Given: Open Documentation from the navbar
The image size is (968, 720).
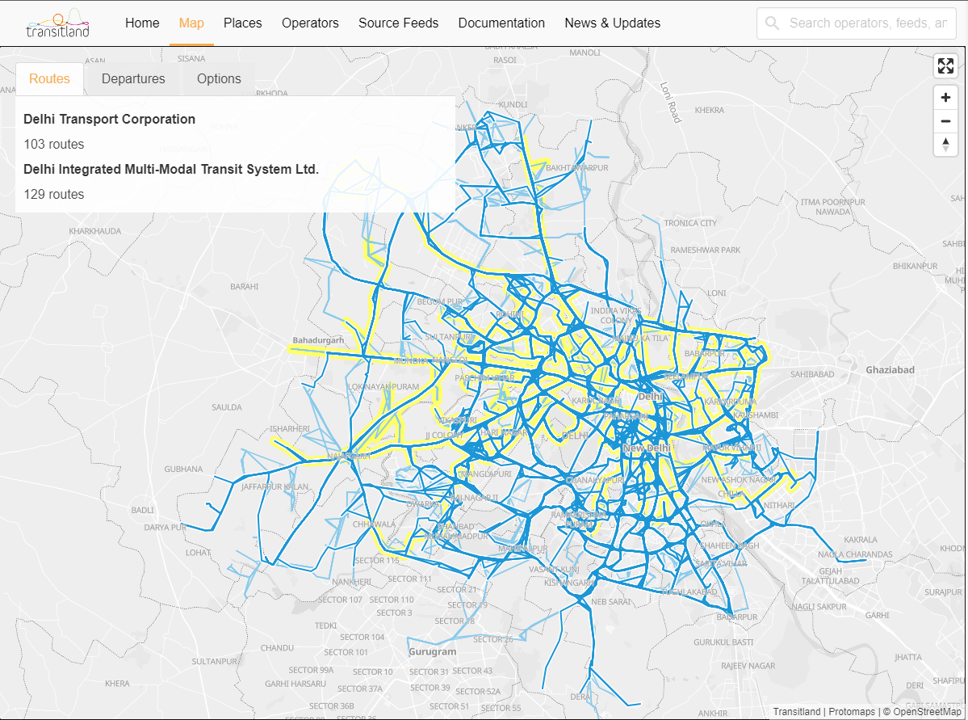Looking at the screenshot, I should [x=501, y=23].
